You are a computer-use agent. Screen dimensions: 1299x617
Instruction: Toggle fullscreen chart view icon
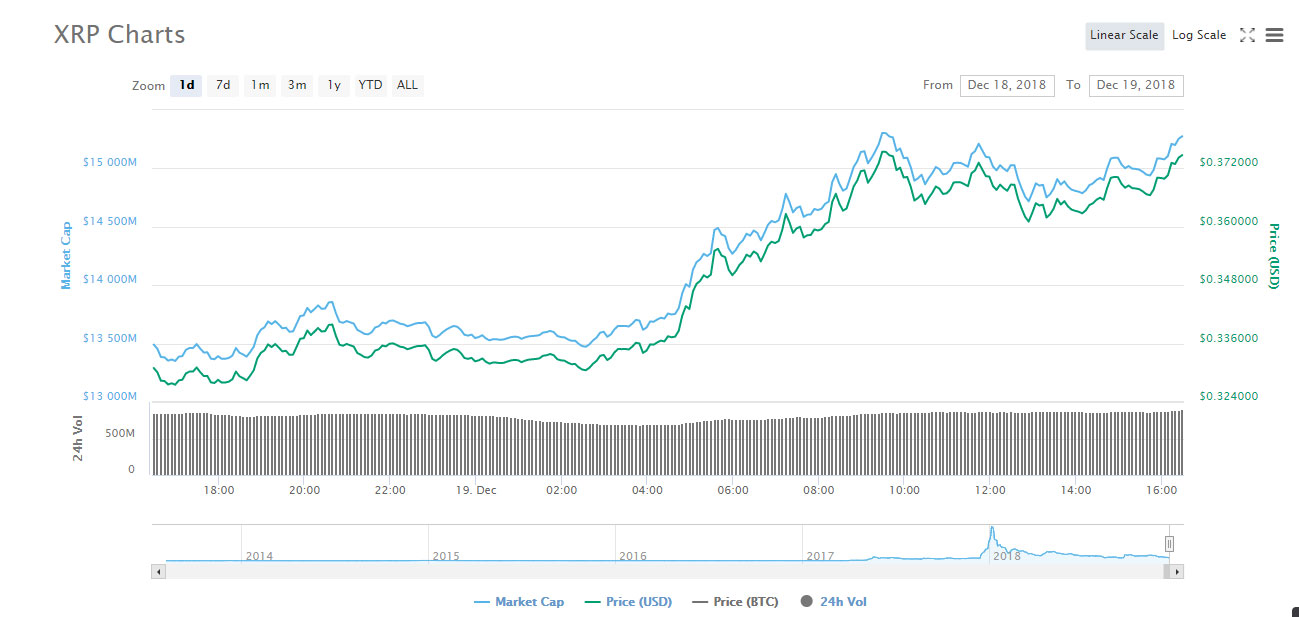click(x=1247, y=35)
